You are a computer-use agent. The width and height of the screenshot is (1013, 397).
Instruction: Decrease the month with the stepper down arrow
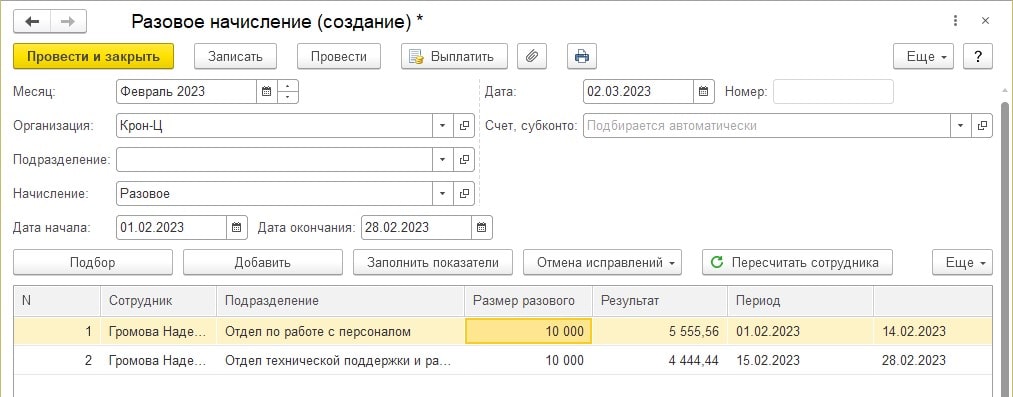(287, 97)
